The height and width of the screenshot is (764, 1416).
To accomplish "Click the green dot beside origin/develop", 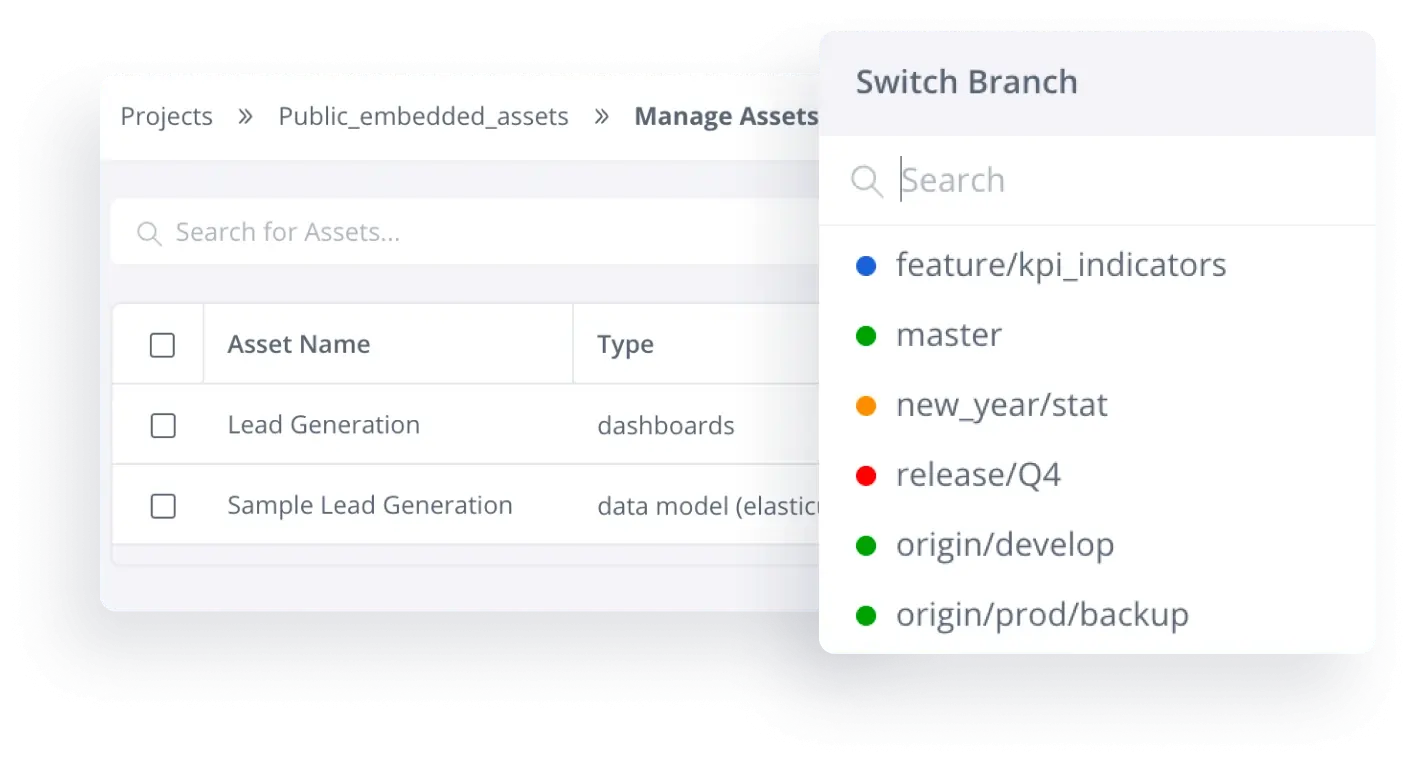I will tap(866, 545).
